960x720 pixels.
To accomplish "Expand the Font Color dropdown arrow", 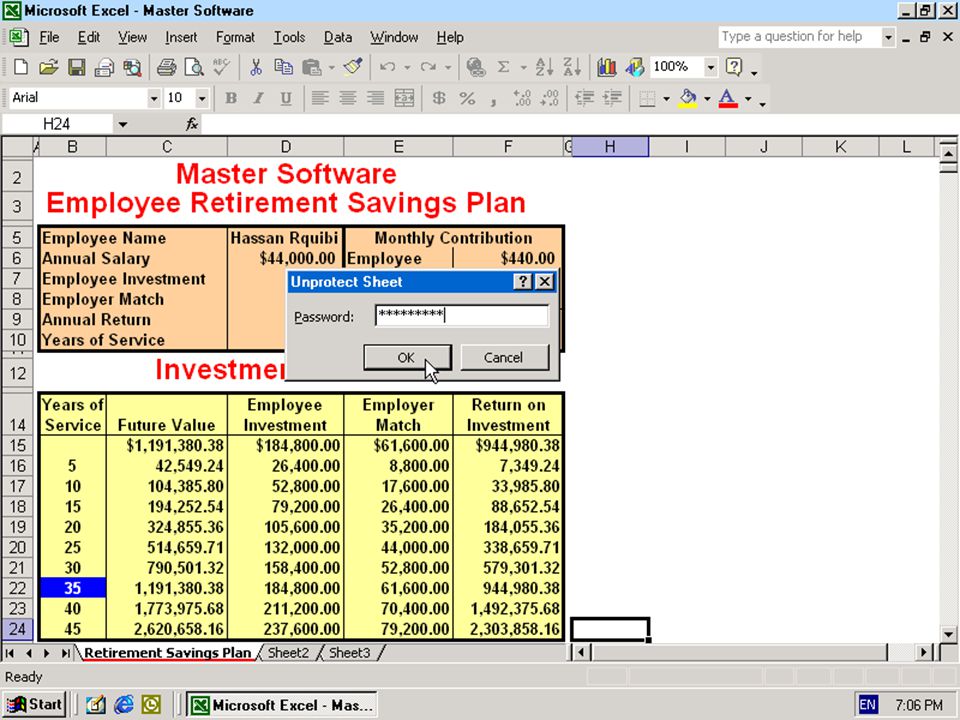I will pos(748,99).
